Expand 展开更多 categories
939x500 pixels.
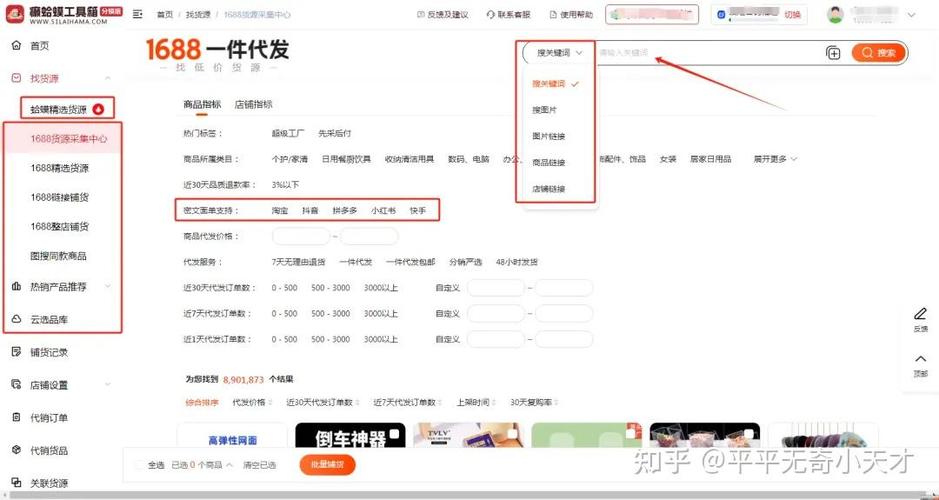(776, 159)
